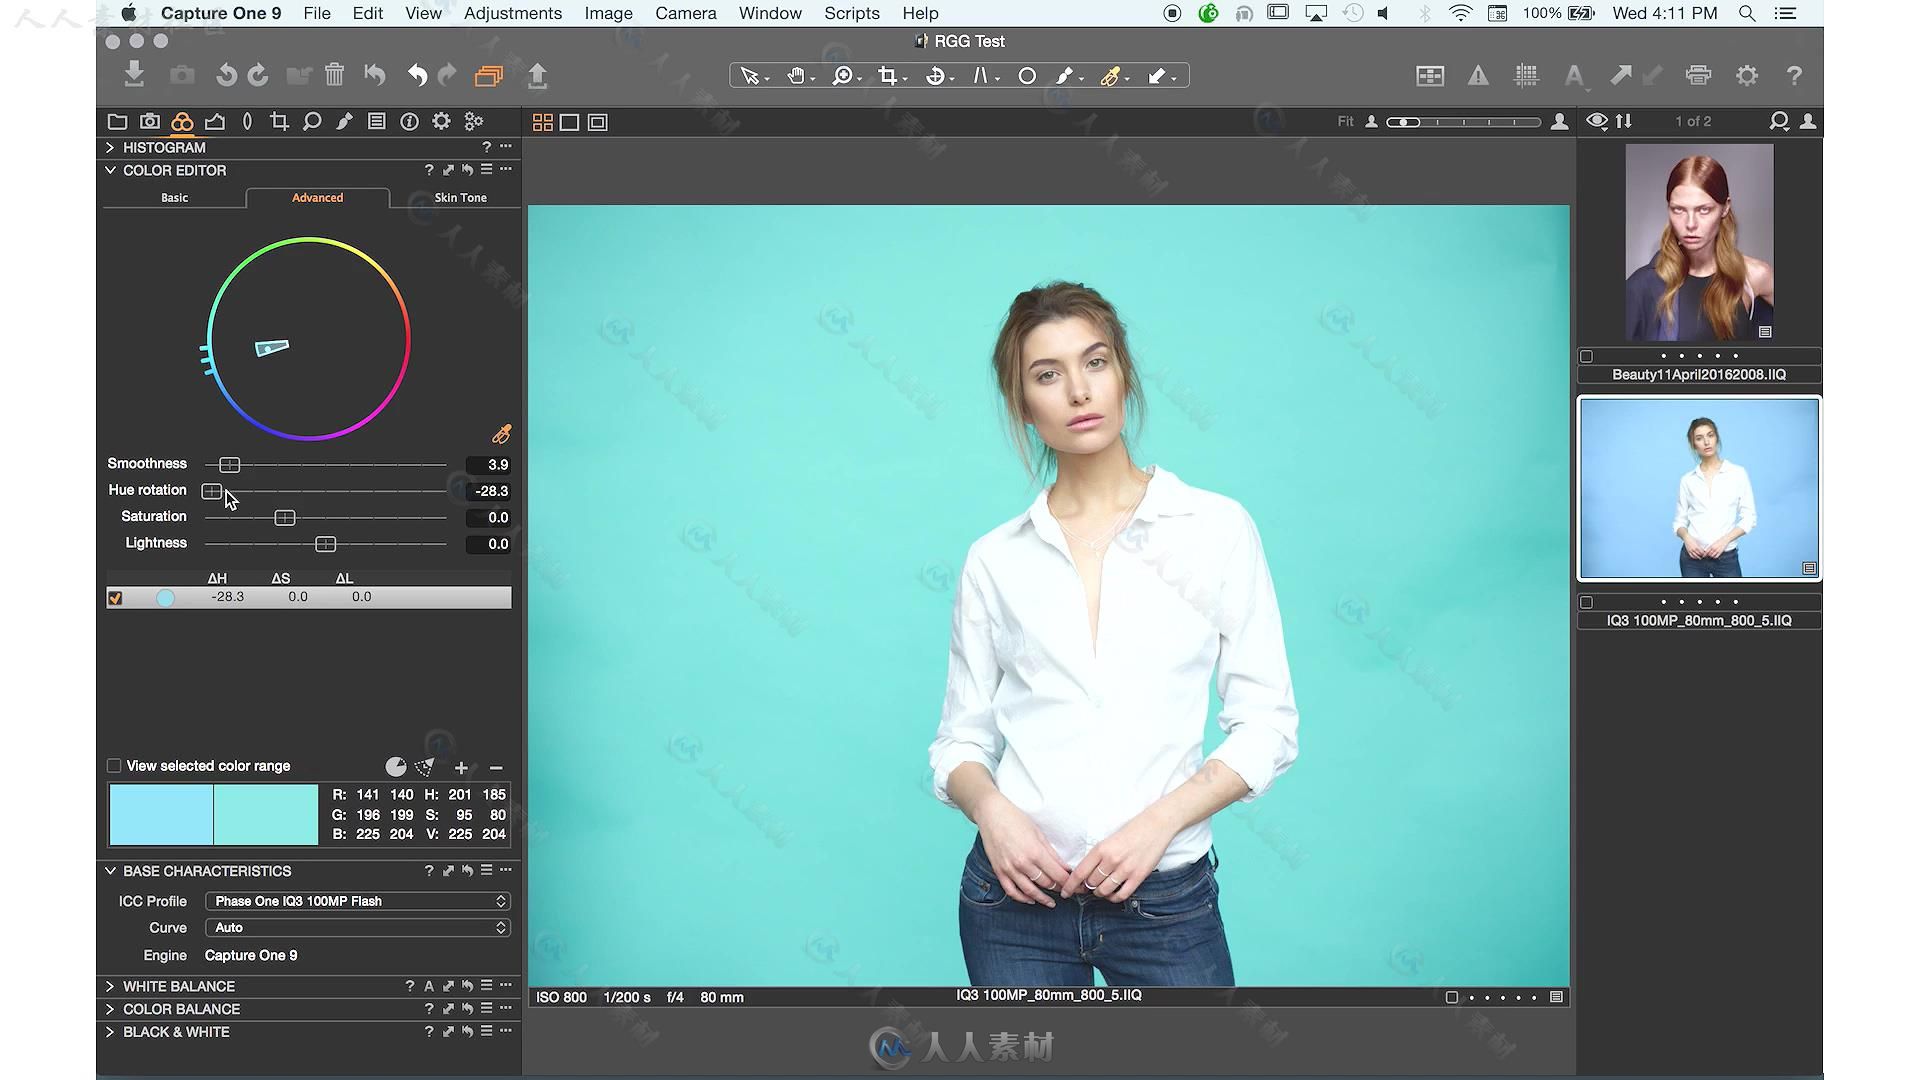The height and width of the screenshot is (1080, 1920).
Task: Open the Image menu
Action: [609, 13]
